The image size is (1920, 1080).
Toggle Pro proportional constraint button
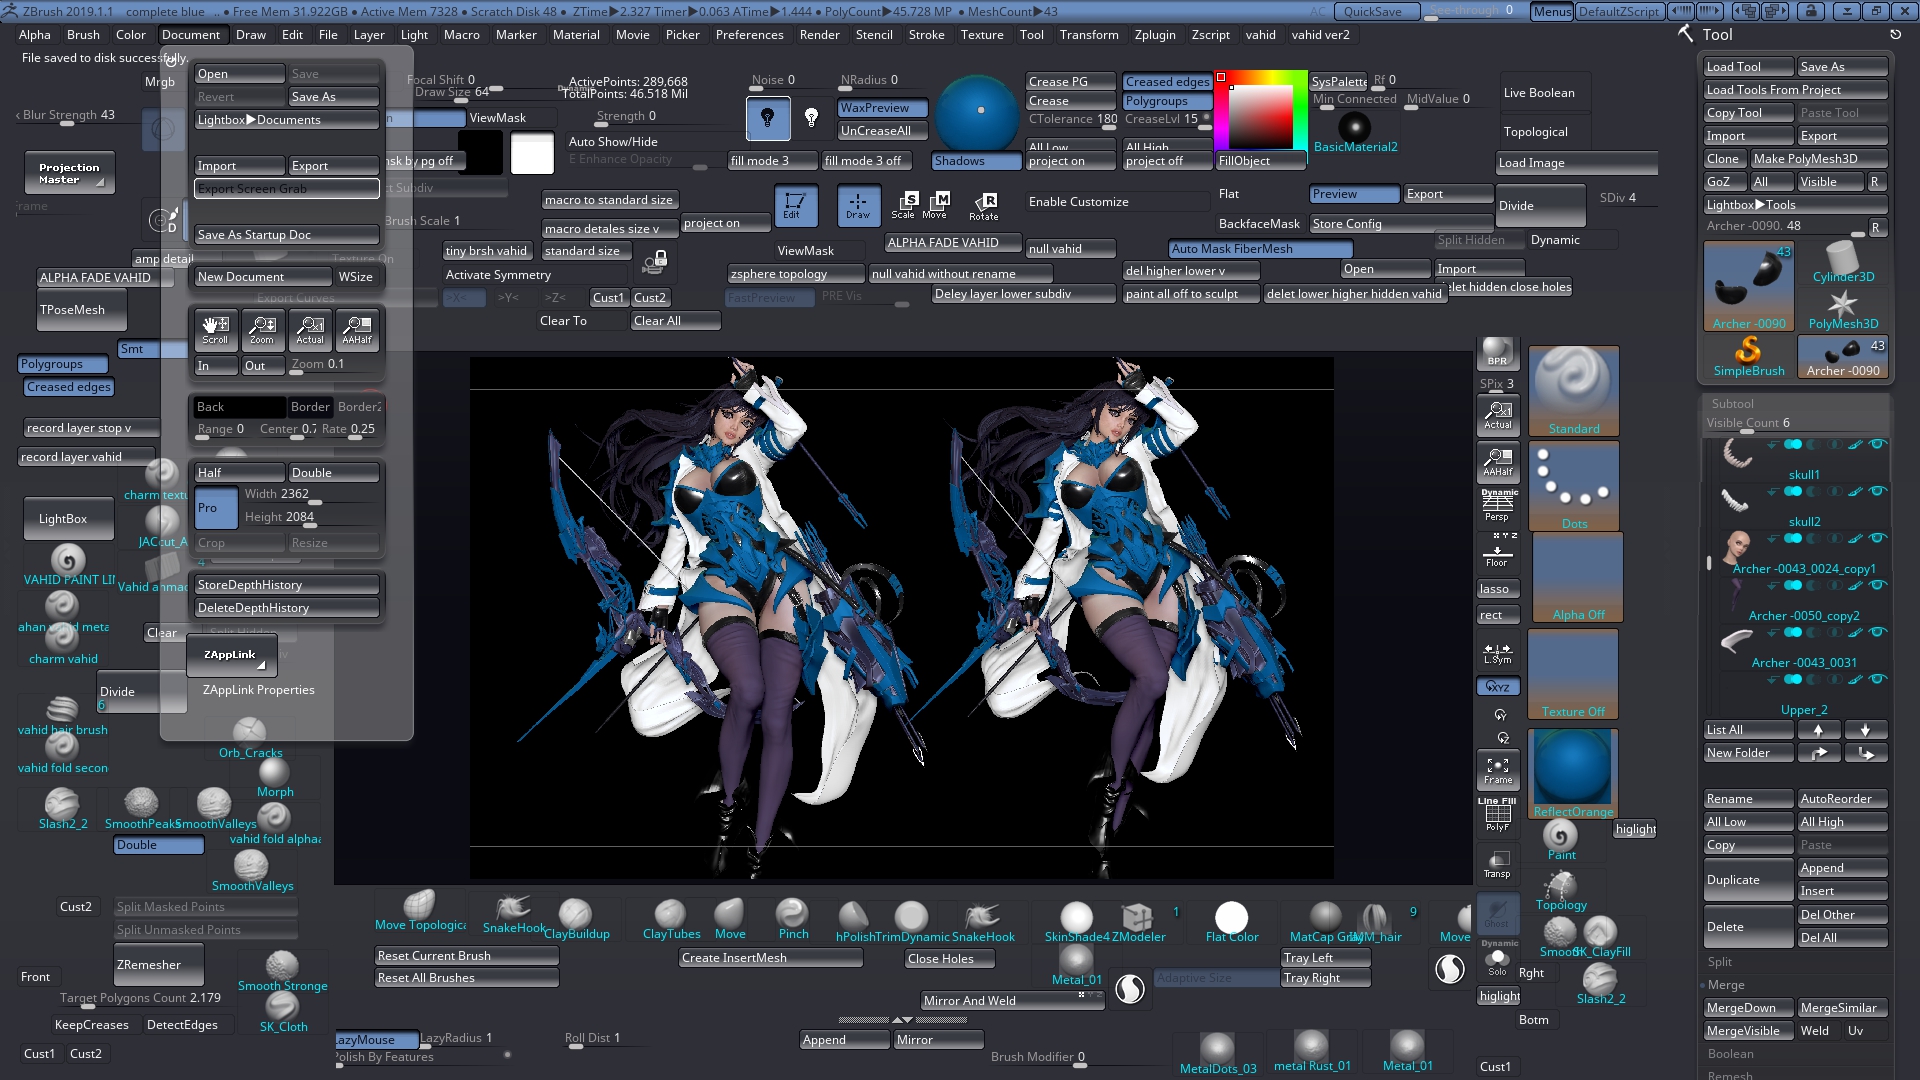215,507
